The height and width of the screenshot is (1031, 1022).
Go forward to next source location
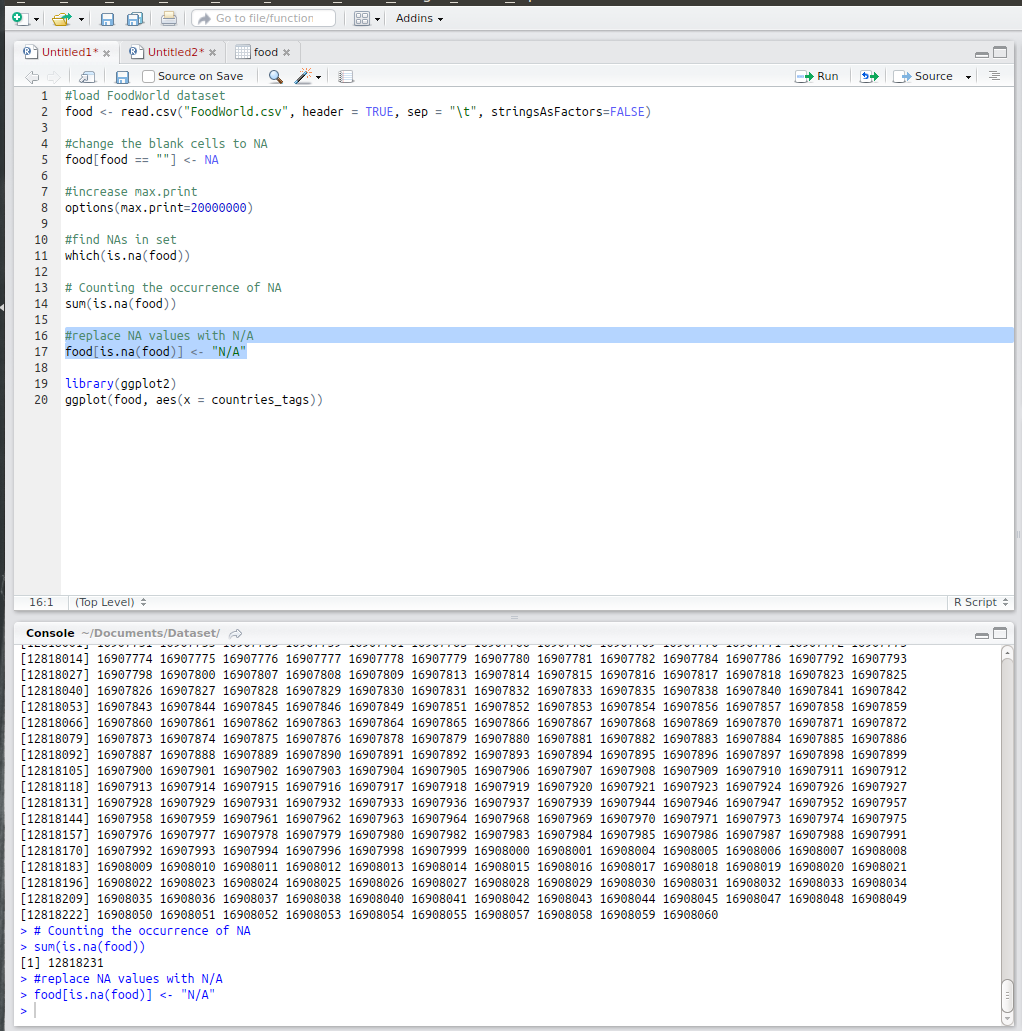point(54,77)
